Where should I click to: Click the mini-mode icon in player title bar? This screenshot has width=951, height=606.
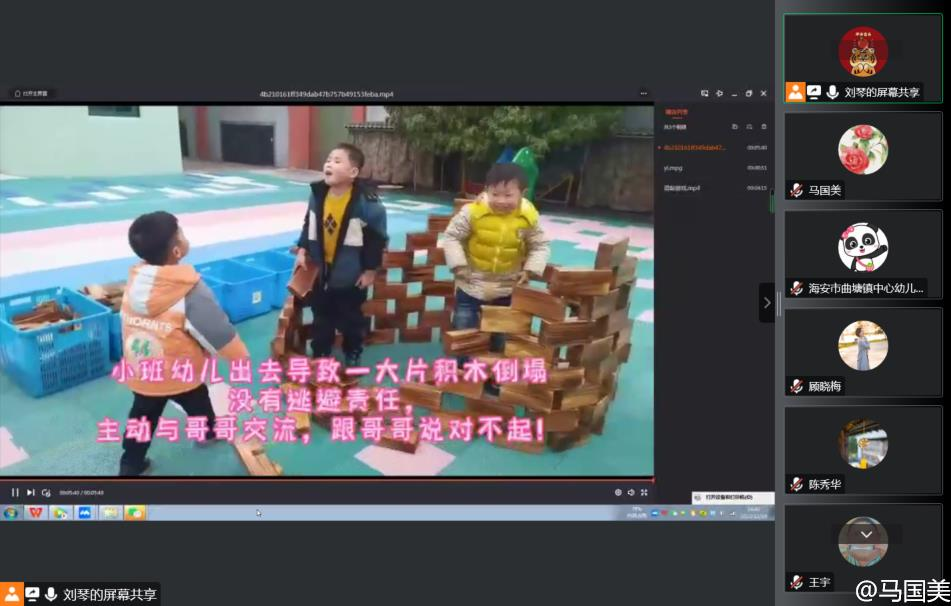(x=704, y=93)
